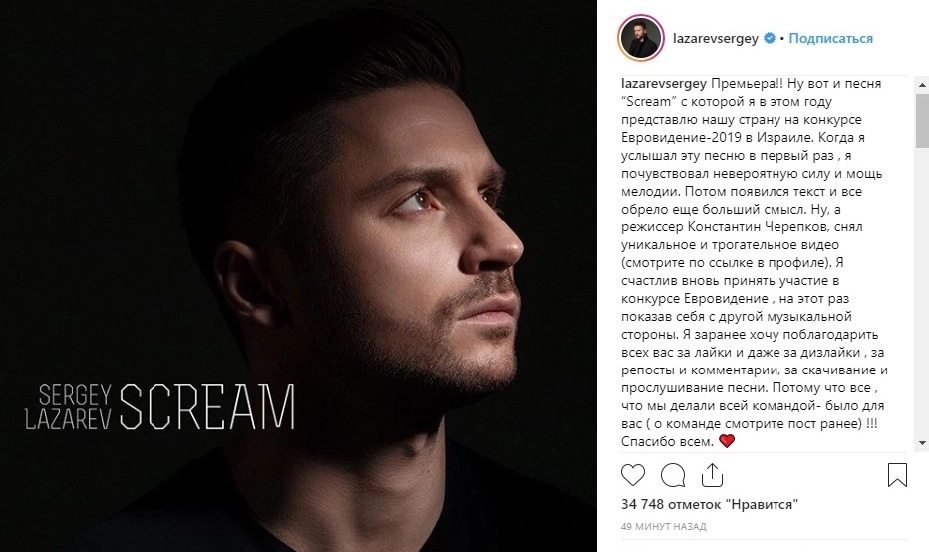
Task: Click the SERGEY LAZAREV text on the cover
Action: [68, 407]
